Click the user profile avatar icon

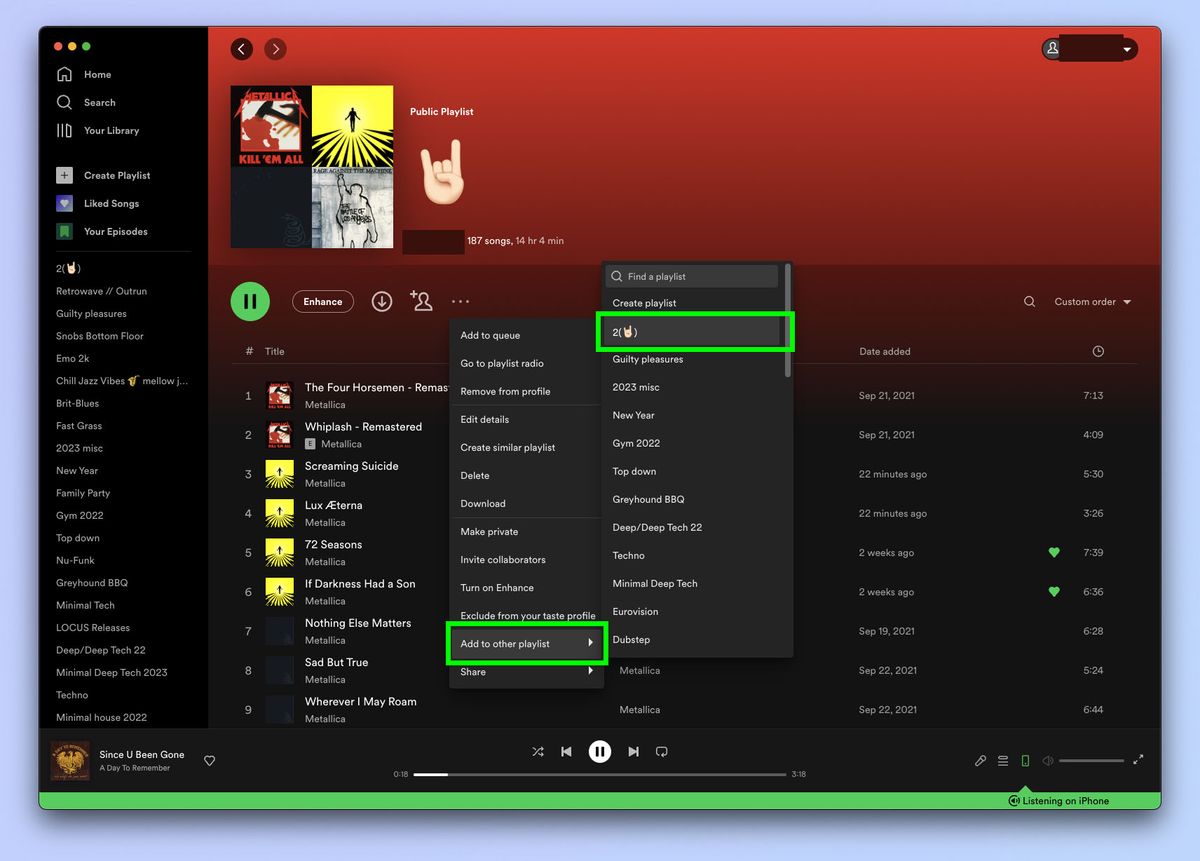pos(1052,48)
